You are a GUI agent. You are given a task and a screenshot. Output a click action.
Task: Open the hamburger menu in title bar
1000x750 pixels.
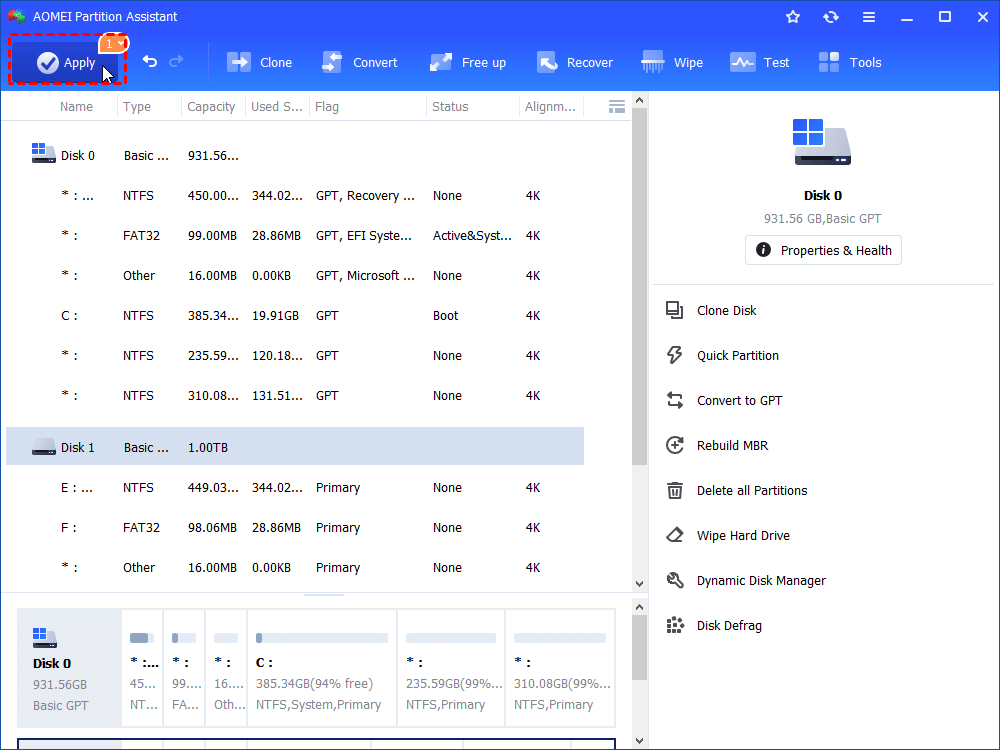869,17
